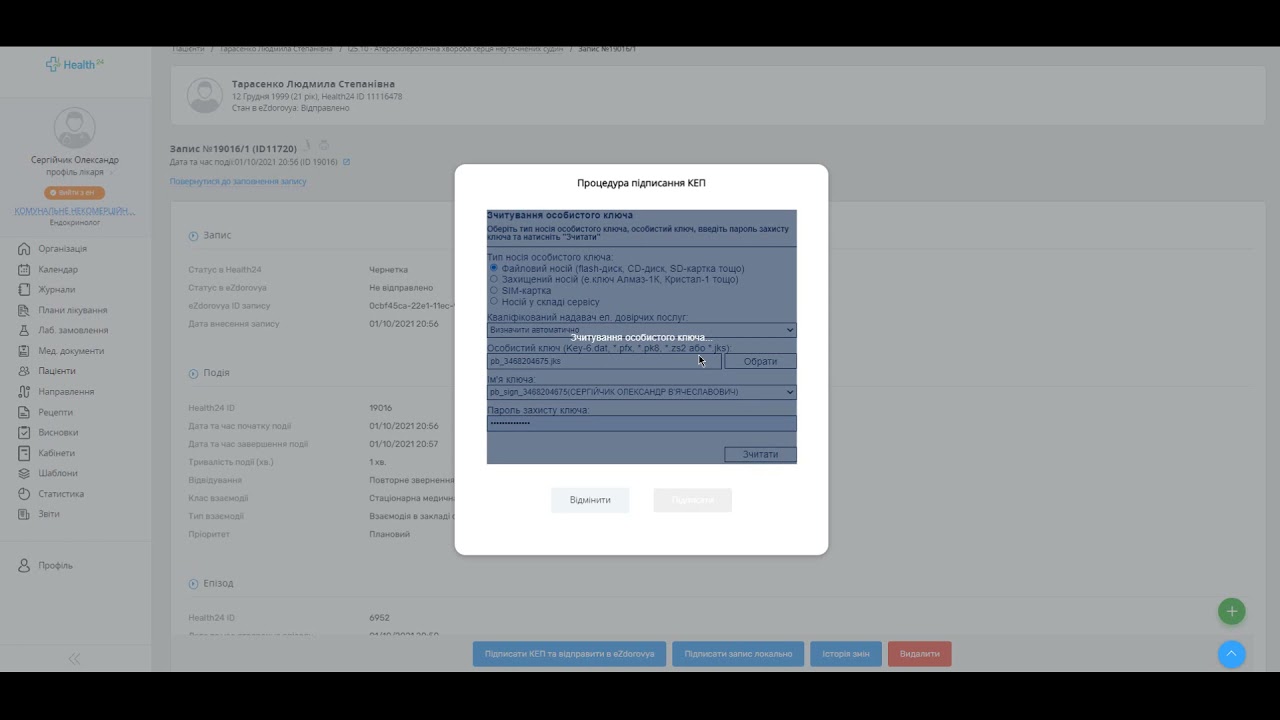This screenshot has height=720, width=1280.
Task: Collapse the sidebar with double chevron
Action: [74, 659]
